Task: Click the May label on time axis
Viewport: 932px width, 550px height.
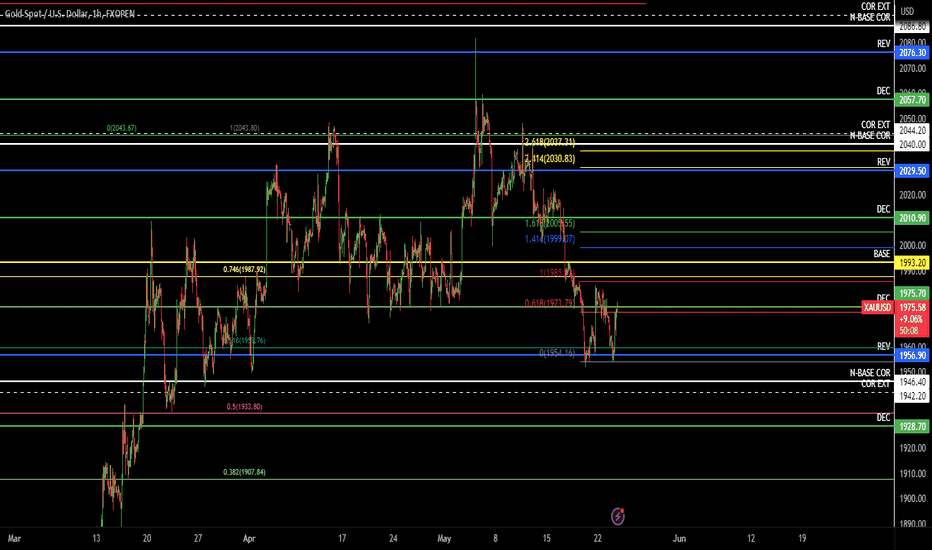Action: (444, 539)
